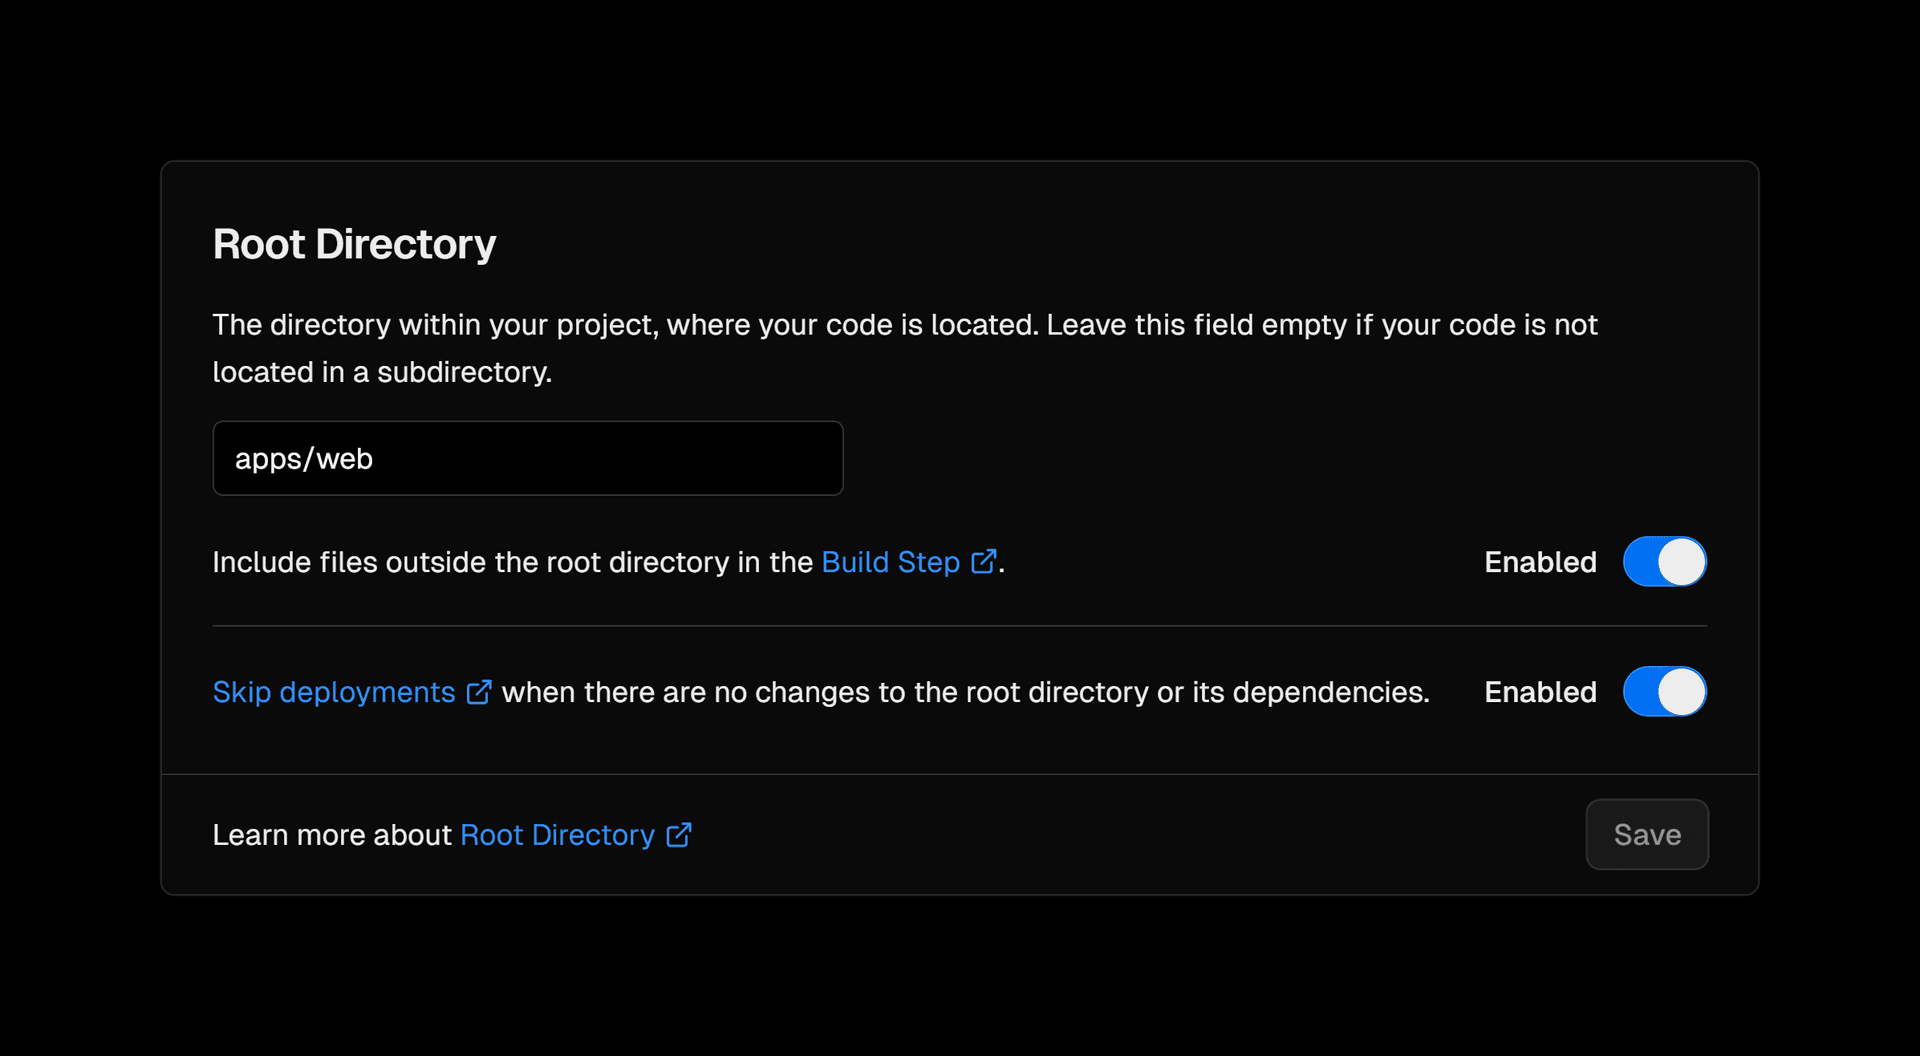Click the external link icon beside Build Step

[x=983, y=561]
